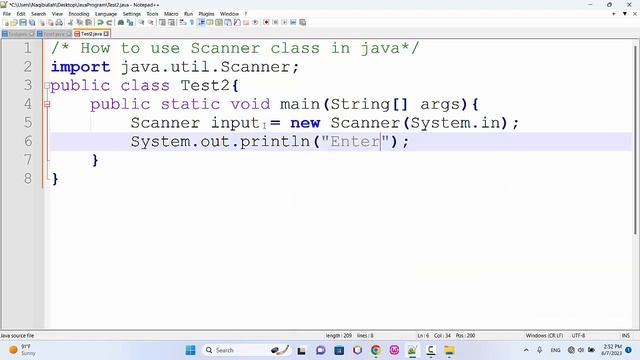Copy selection with the Copy toolbar icon
The image size is (640, 360).
(79, 22)
